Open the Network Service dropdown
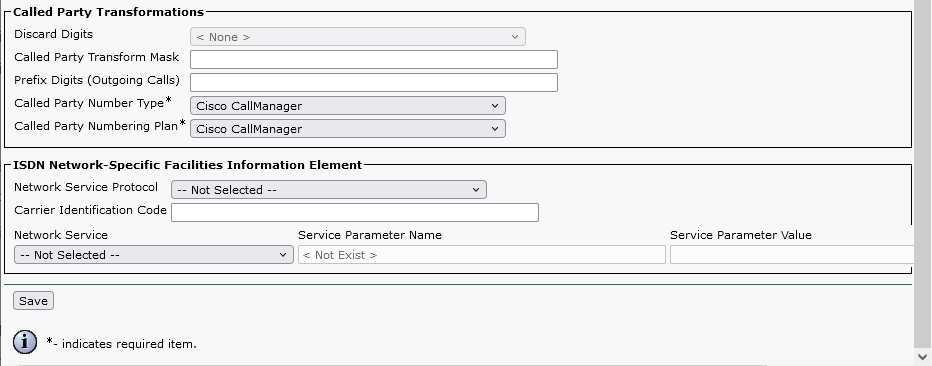 click(x=153, y=255)
